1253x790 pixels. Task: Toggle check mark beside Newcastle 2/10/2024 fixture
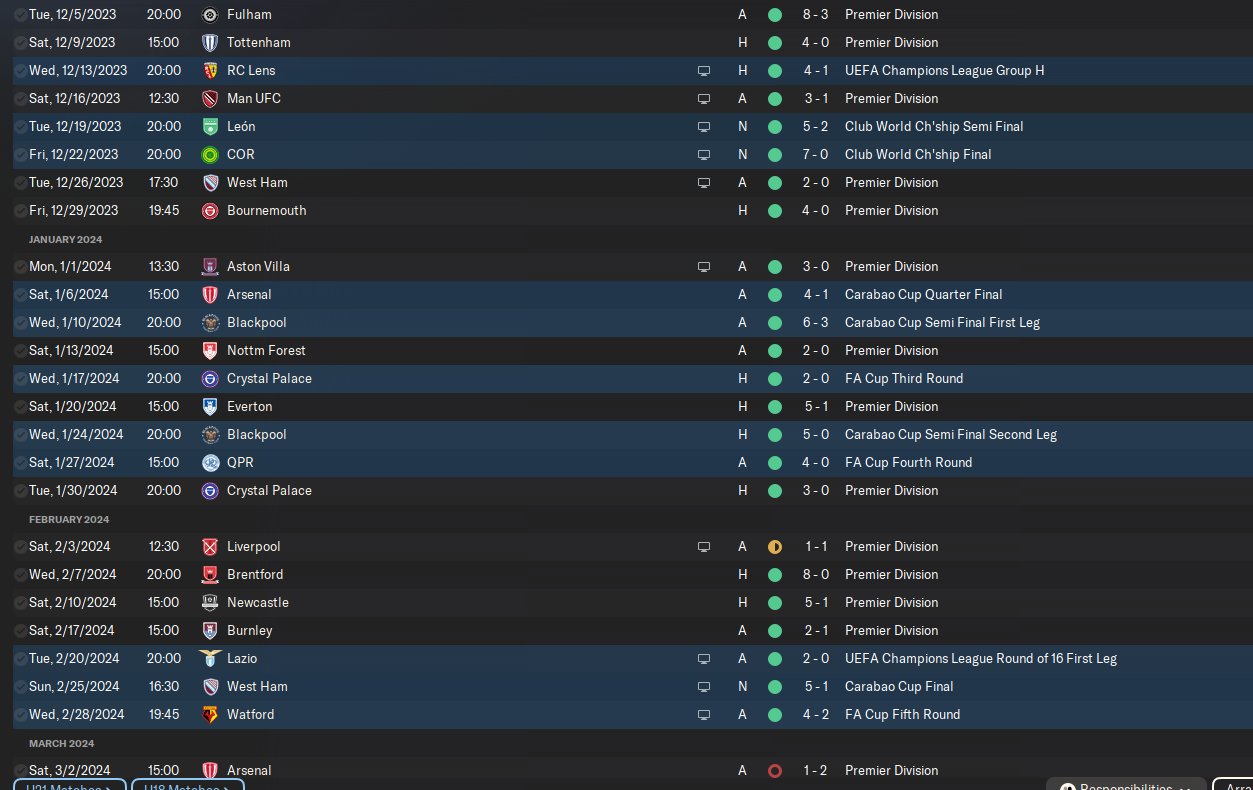(21, 603)
